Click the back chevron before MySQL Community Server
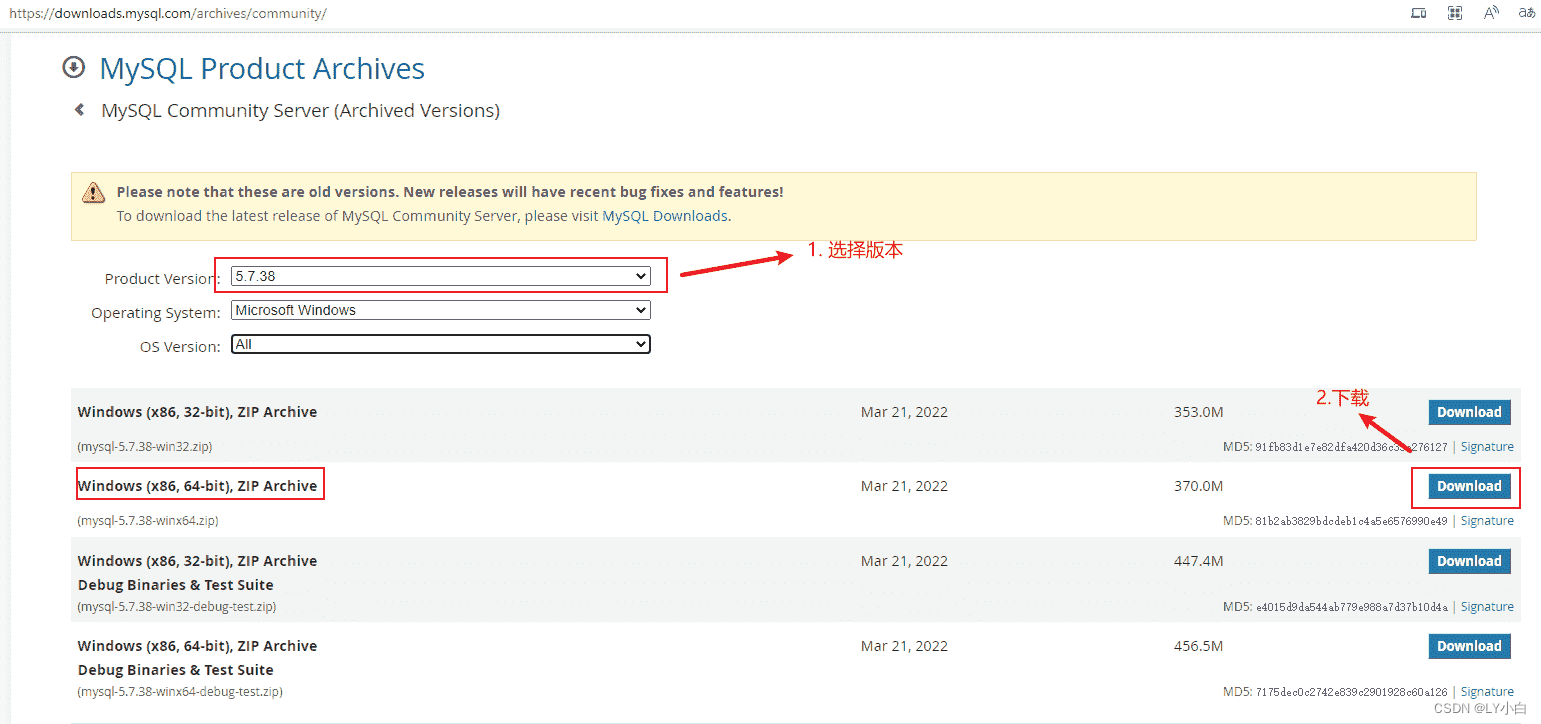Viewport: 1541px width, 724px height. tap(79, 110)
